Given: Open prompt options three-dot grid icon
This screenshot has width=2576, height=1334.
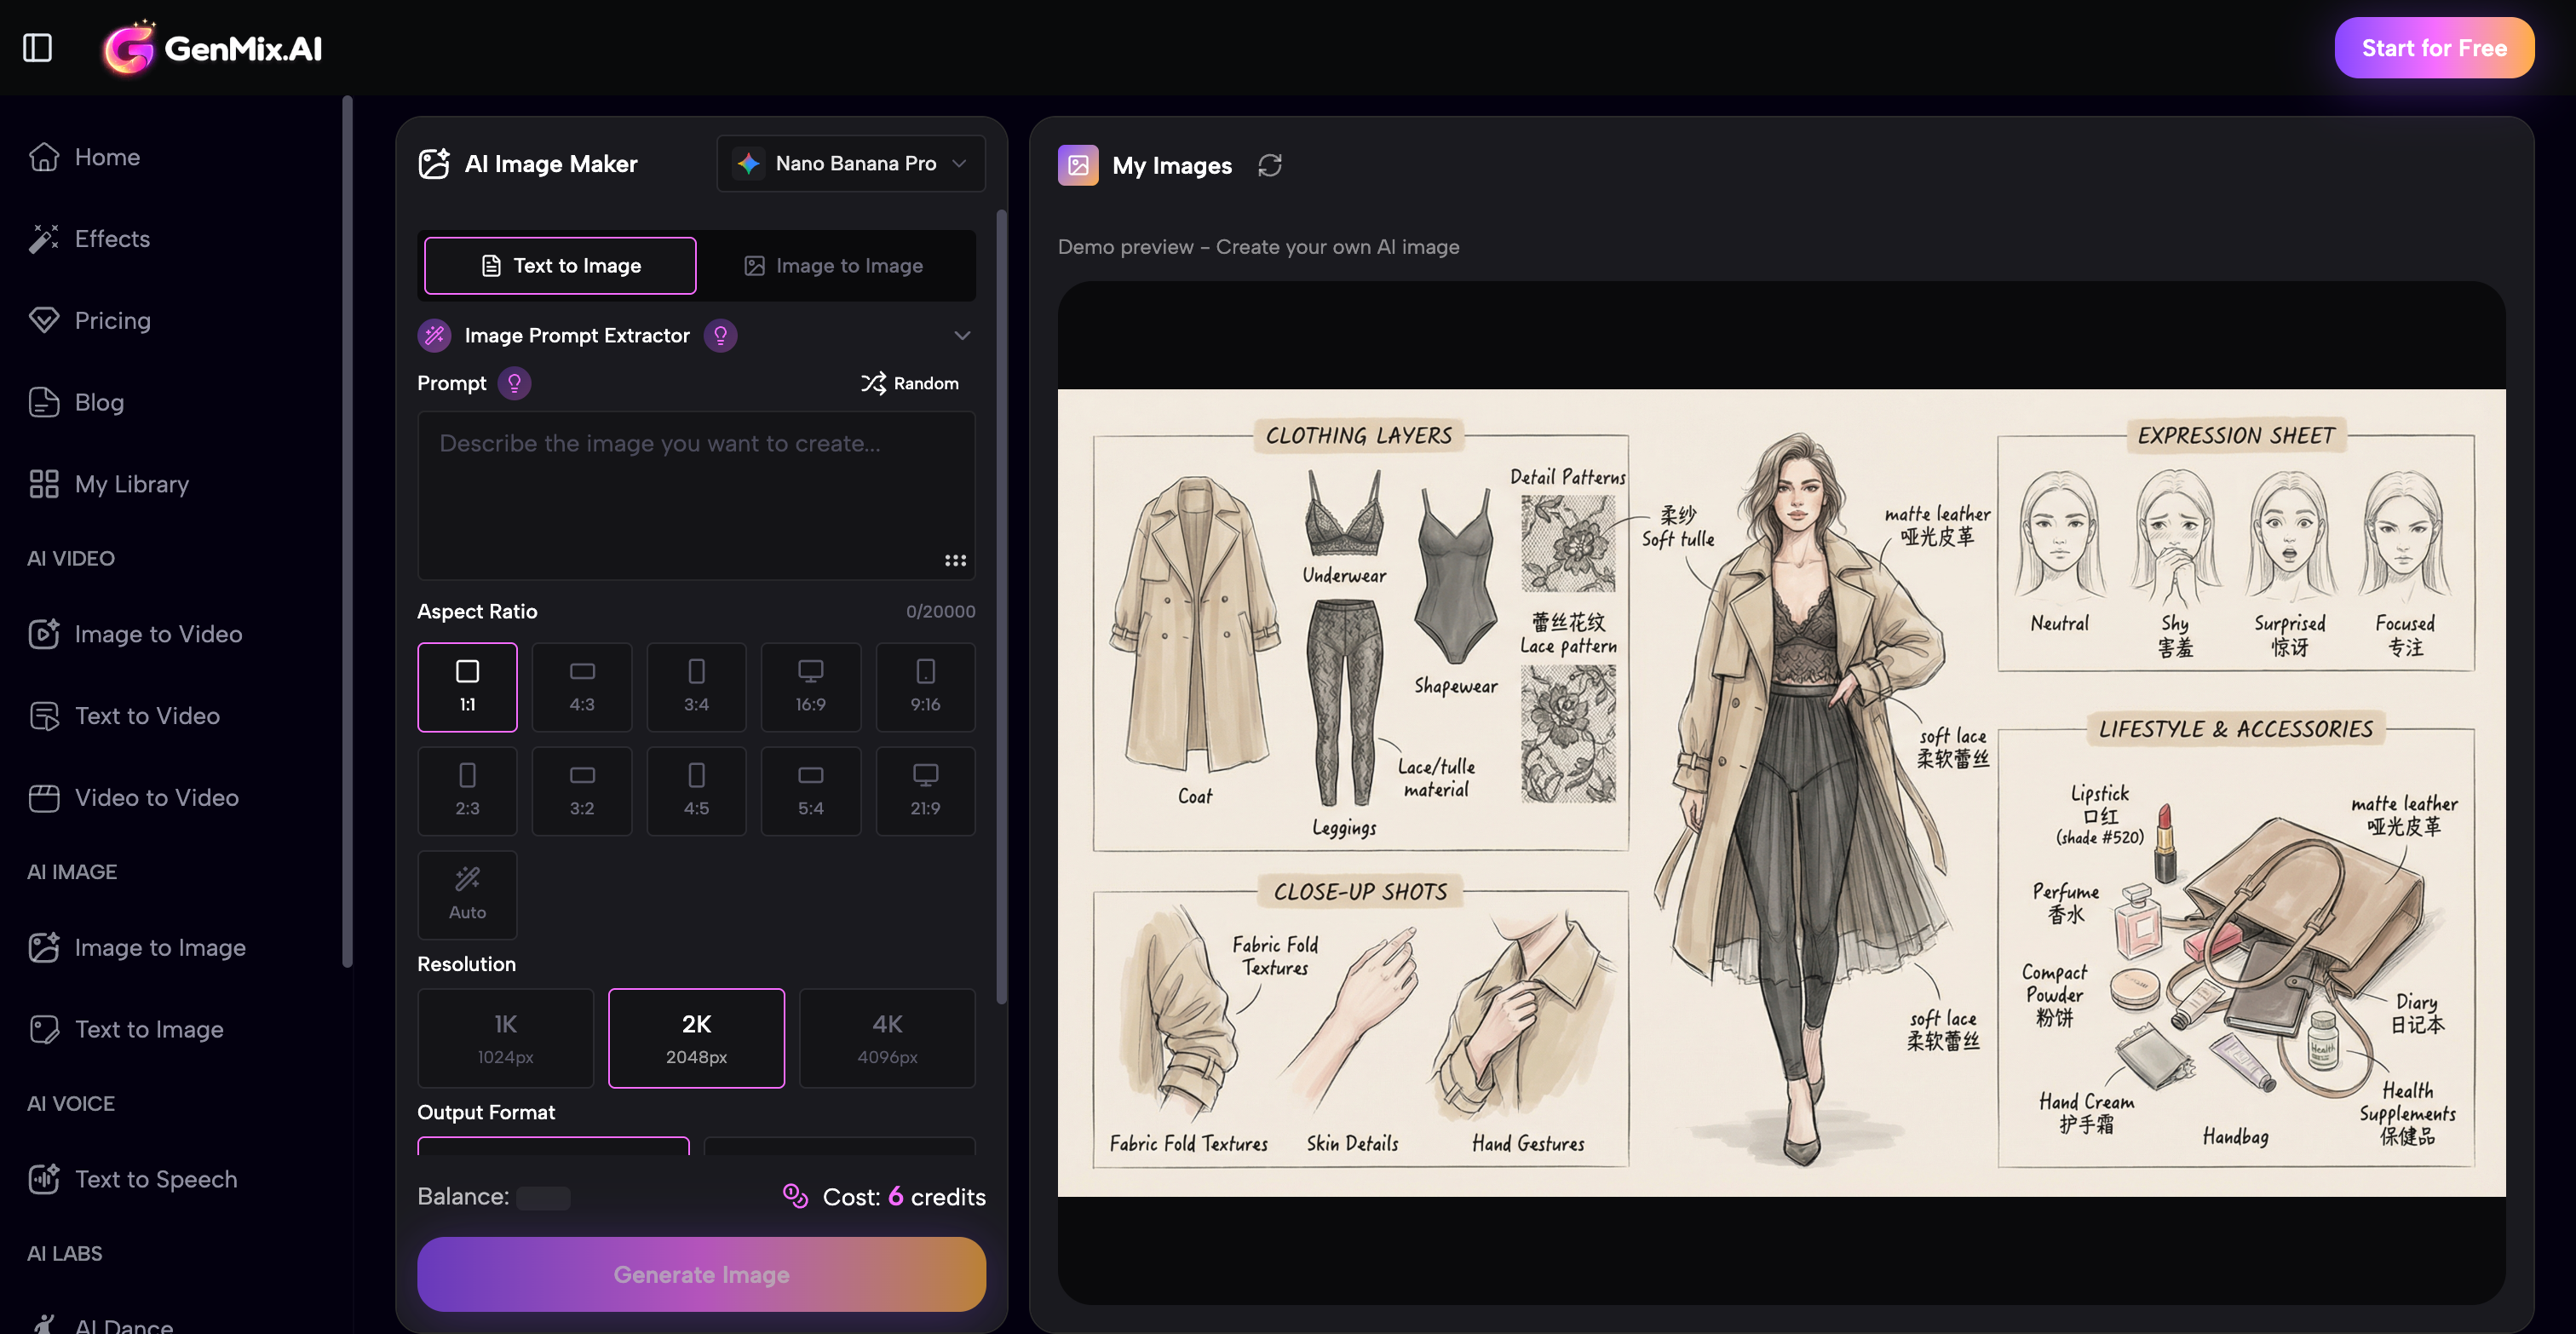Looking at the screenshot, I should click(x=955, y=560).
